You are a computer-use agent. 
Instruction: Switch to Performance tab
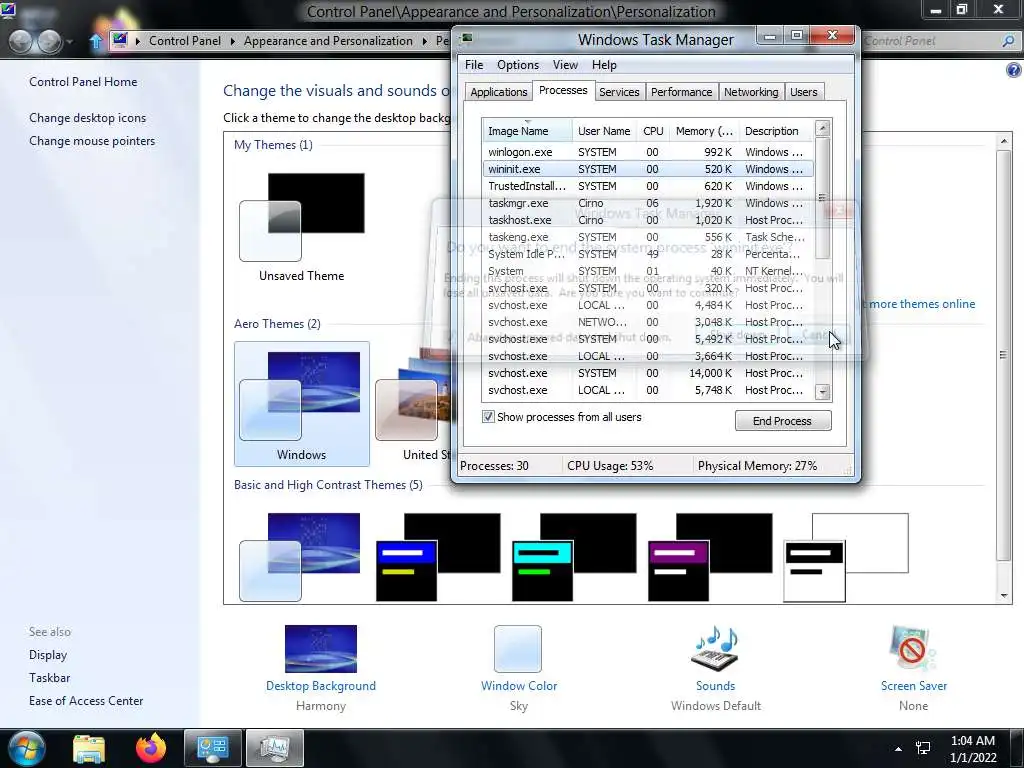pos(681,92)
